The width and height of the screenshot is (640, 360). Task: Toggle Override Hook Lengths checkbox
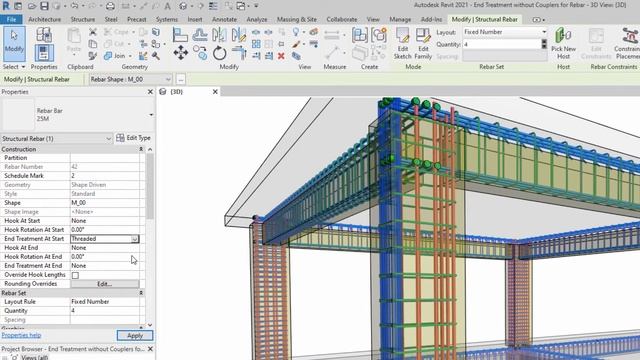(x=75, y=276)
